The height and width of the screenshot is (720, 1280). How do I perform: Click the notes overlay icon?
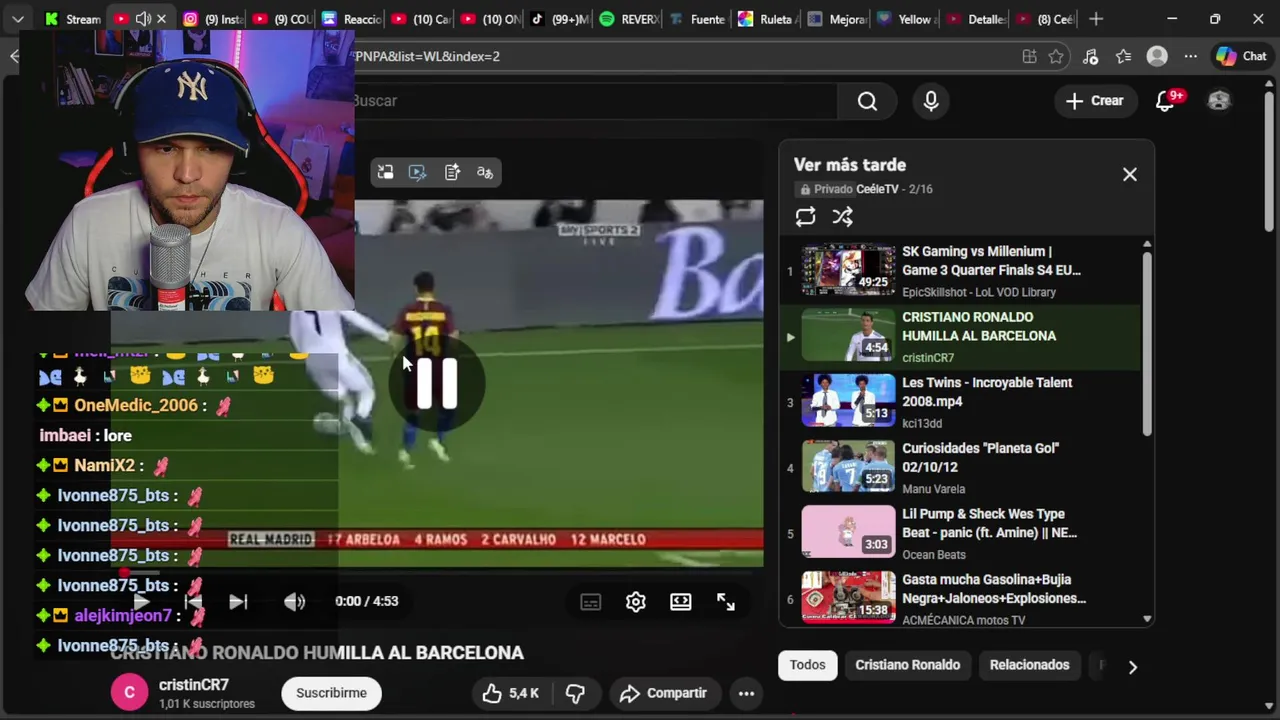click(452, 173)
